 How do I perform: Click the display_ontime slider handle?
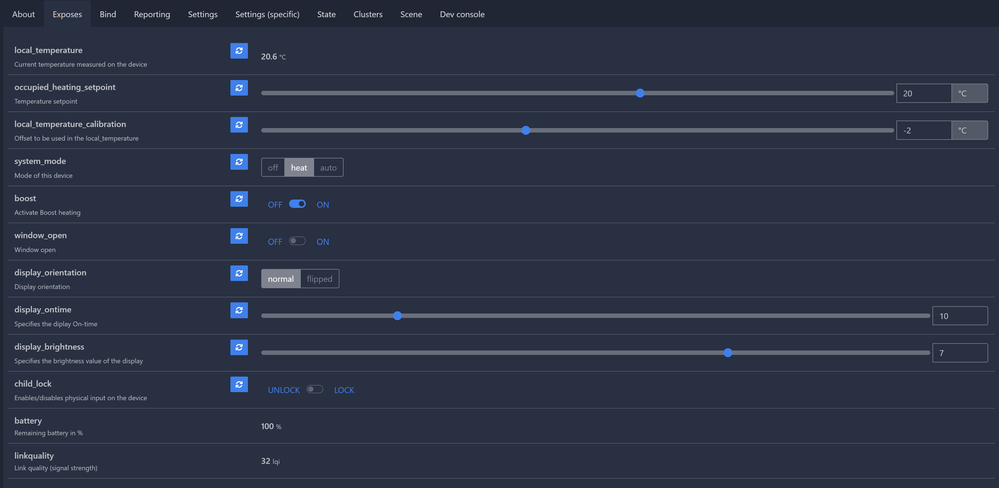coord(398,316)
